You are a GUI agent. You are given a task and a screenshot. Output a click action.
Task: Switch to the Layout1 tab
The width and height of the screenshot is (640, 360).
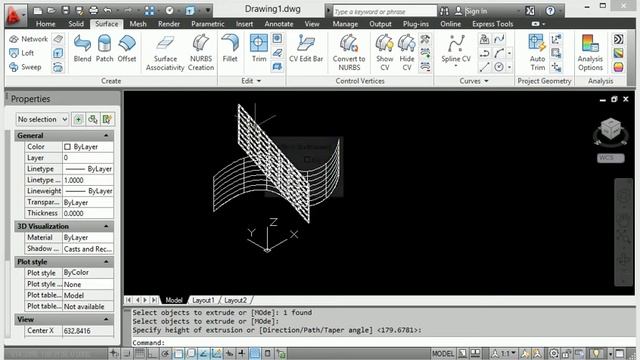[203, 300]
